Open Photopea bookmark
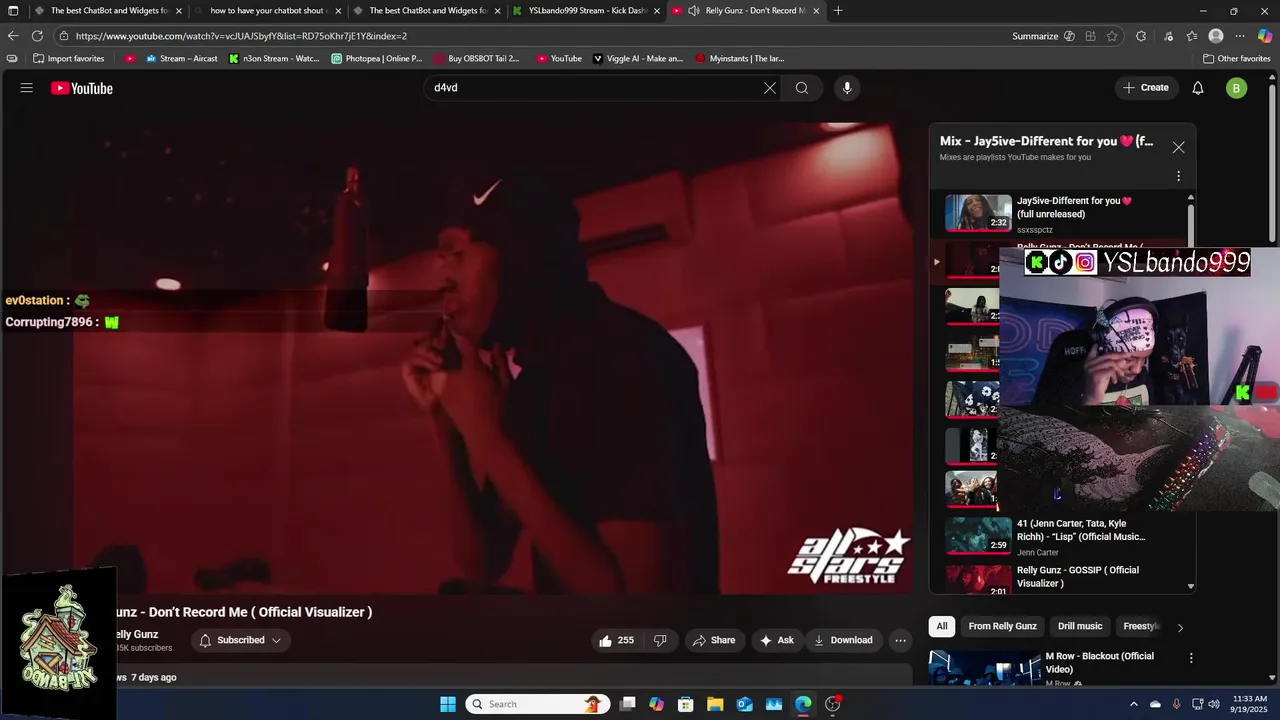This screenshot has width=1280, height=720. 376,59
